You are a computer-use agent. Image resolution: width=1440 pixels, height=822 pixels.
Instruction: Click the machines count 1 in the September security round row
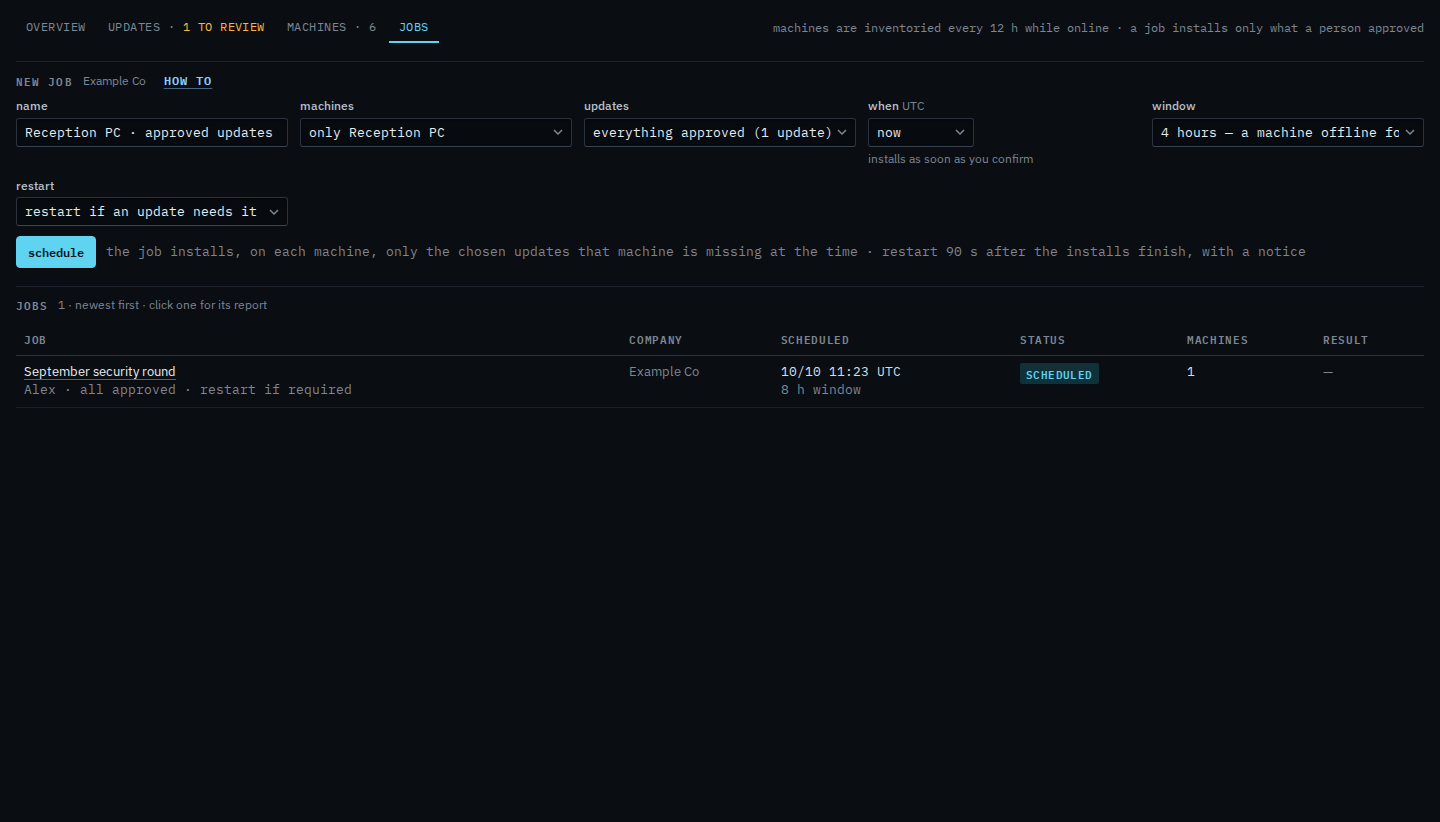tap(1191, 372)
